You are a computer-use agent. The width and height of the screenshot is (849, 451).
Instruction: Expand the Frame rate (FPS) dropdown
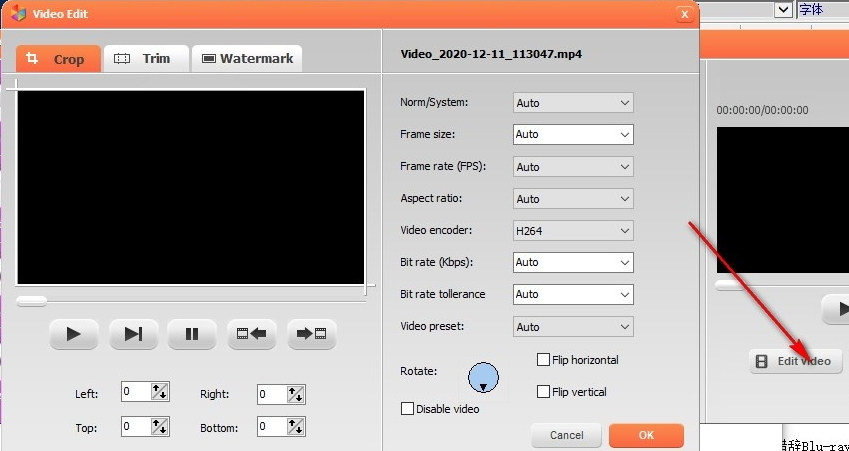[x=573, y=167]
